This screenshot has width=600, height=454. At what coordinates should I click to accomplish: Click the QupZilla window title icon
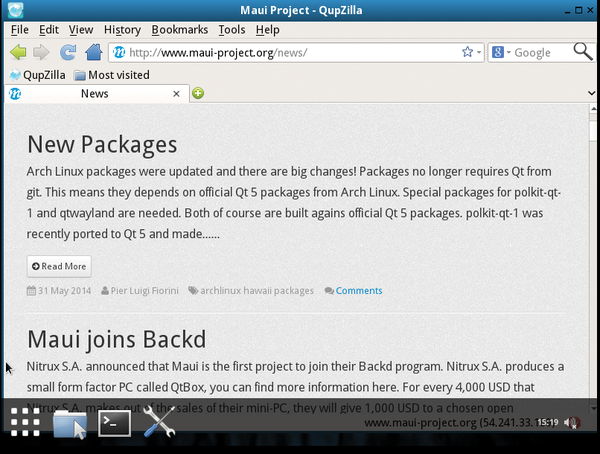[x=15, y=10]
